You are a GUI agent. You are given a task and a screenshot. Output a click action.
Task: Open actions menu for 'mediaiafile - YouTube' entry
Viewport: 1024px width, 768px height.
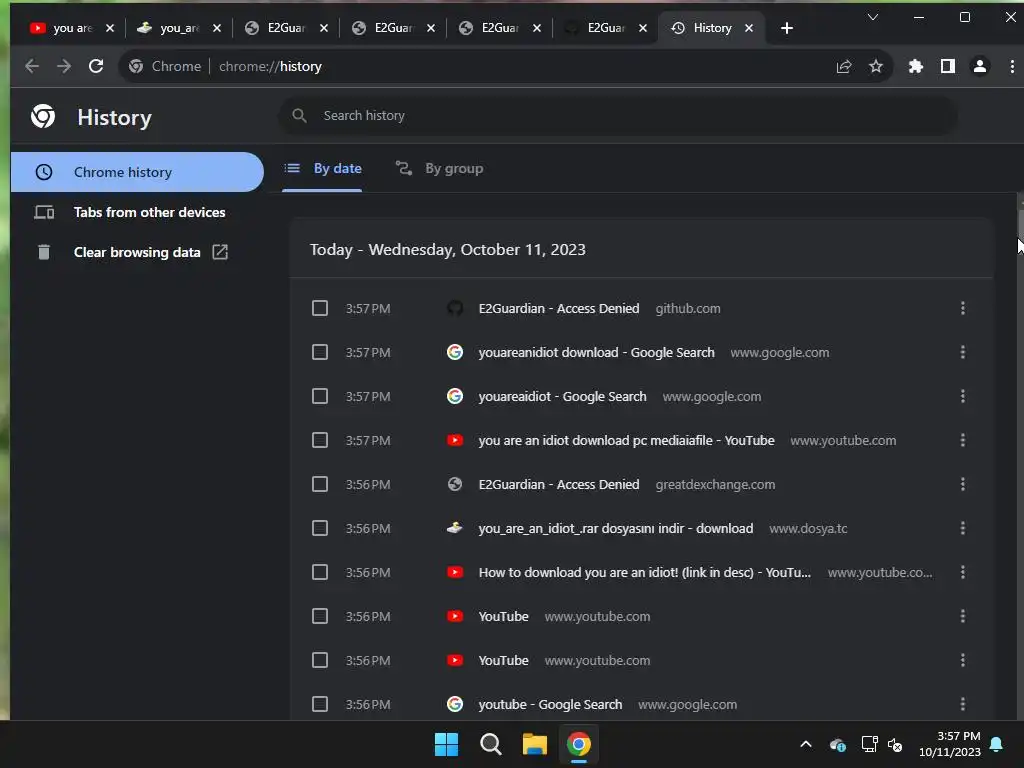pyautogui.click(x=963, y=440)
